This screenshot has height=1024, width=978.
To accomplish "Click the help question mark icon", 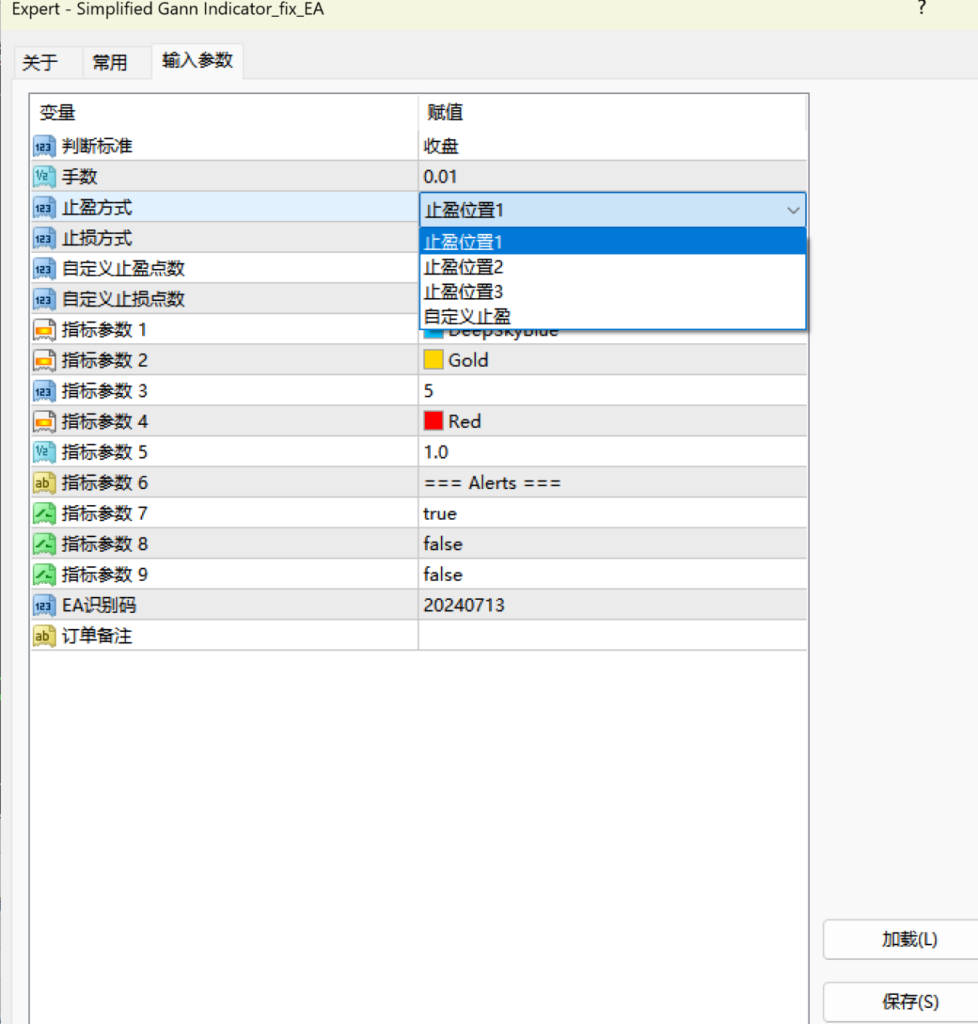I will point(921,8).
